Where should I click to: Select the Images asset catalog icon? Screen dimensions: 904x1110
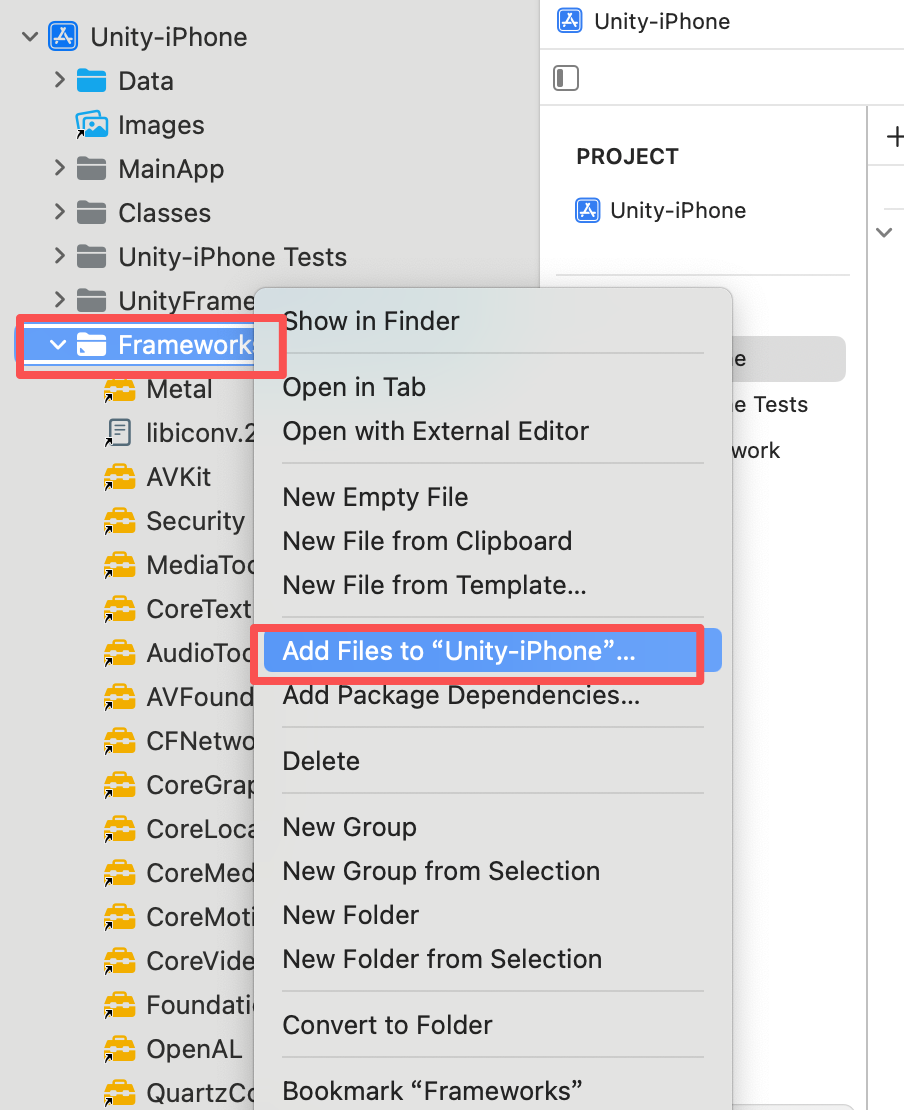tap(91, 125)
